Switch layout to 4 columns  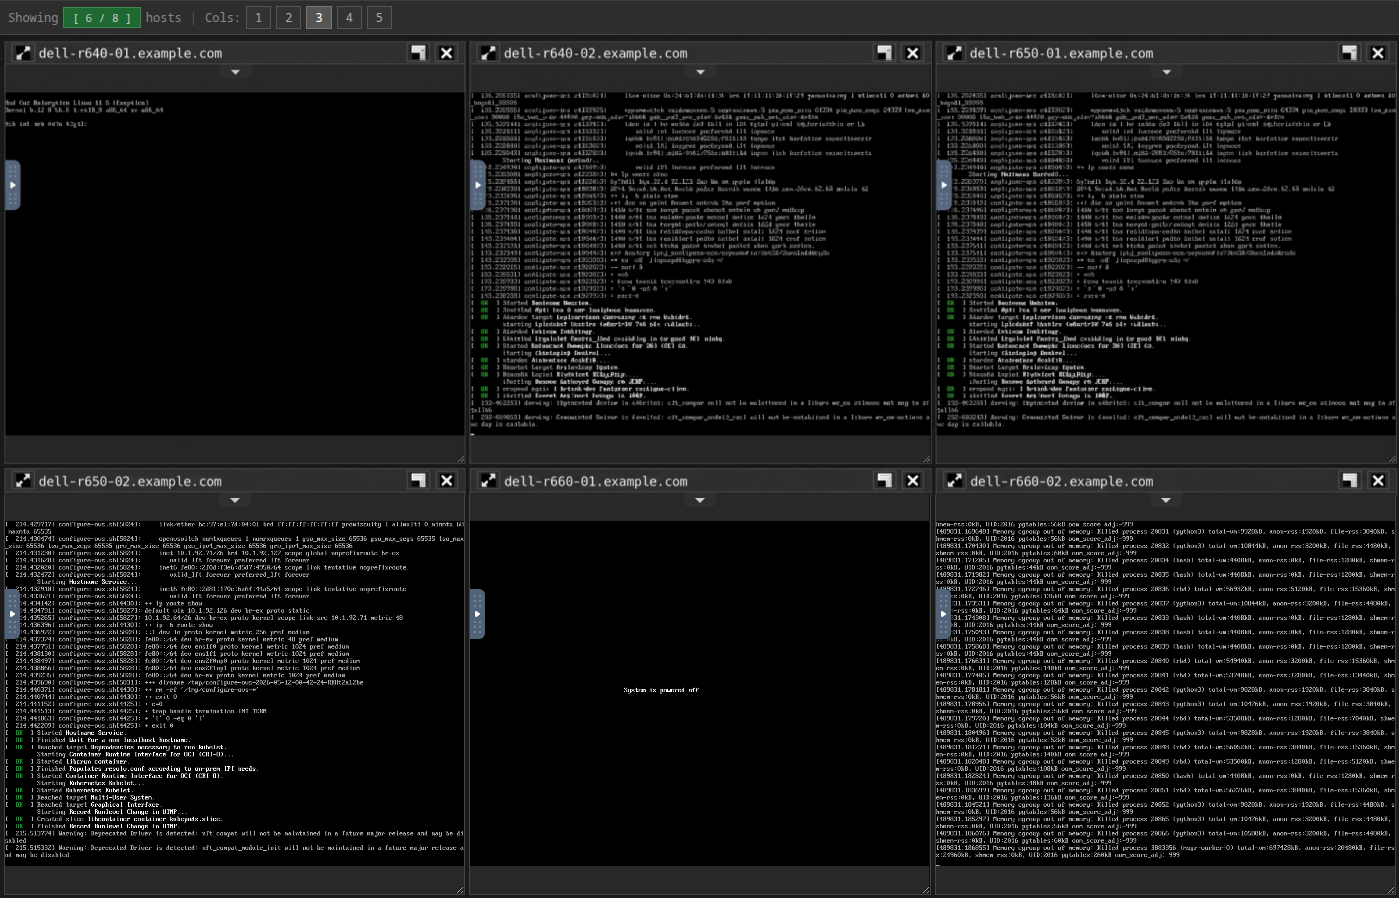point(349,18)
